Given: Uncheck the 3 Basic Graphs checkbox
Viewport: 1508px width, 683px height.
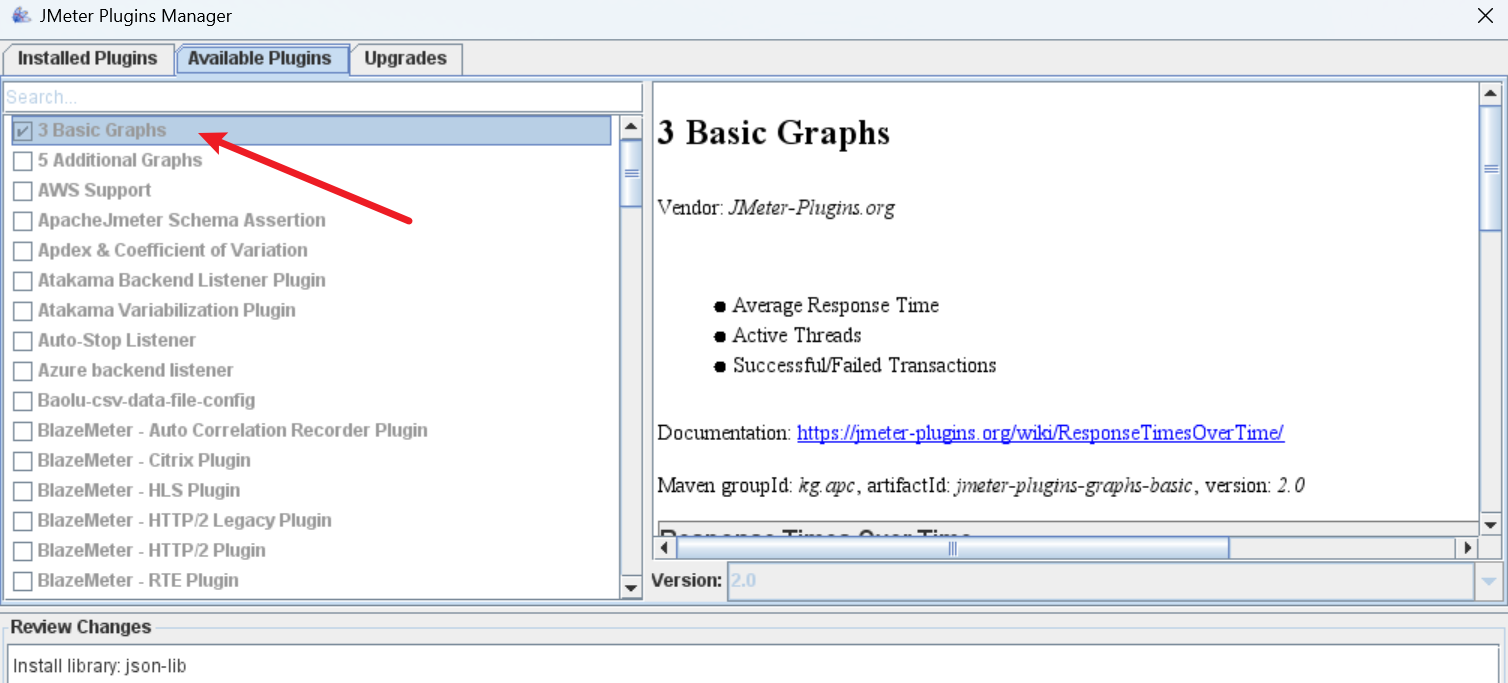Looking at the screenshot, I should click(23, 131).
